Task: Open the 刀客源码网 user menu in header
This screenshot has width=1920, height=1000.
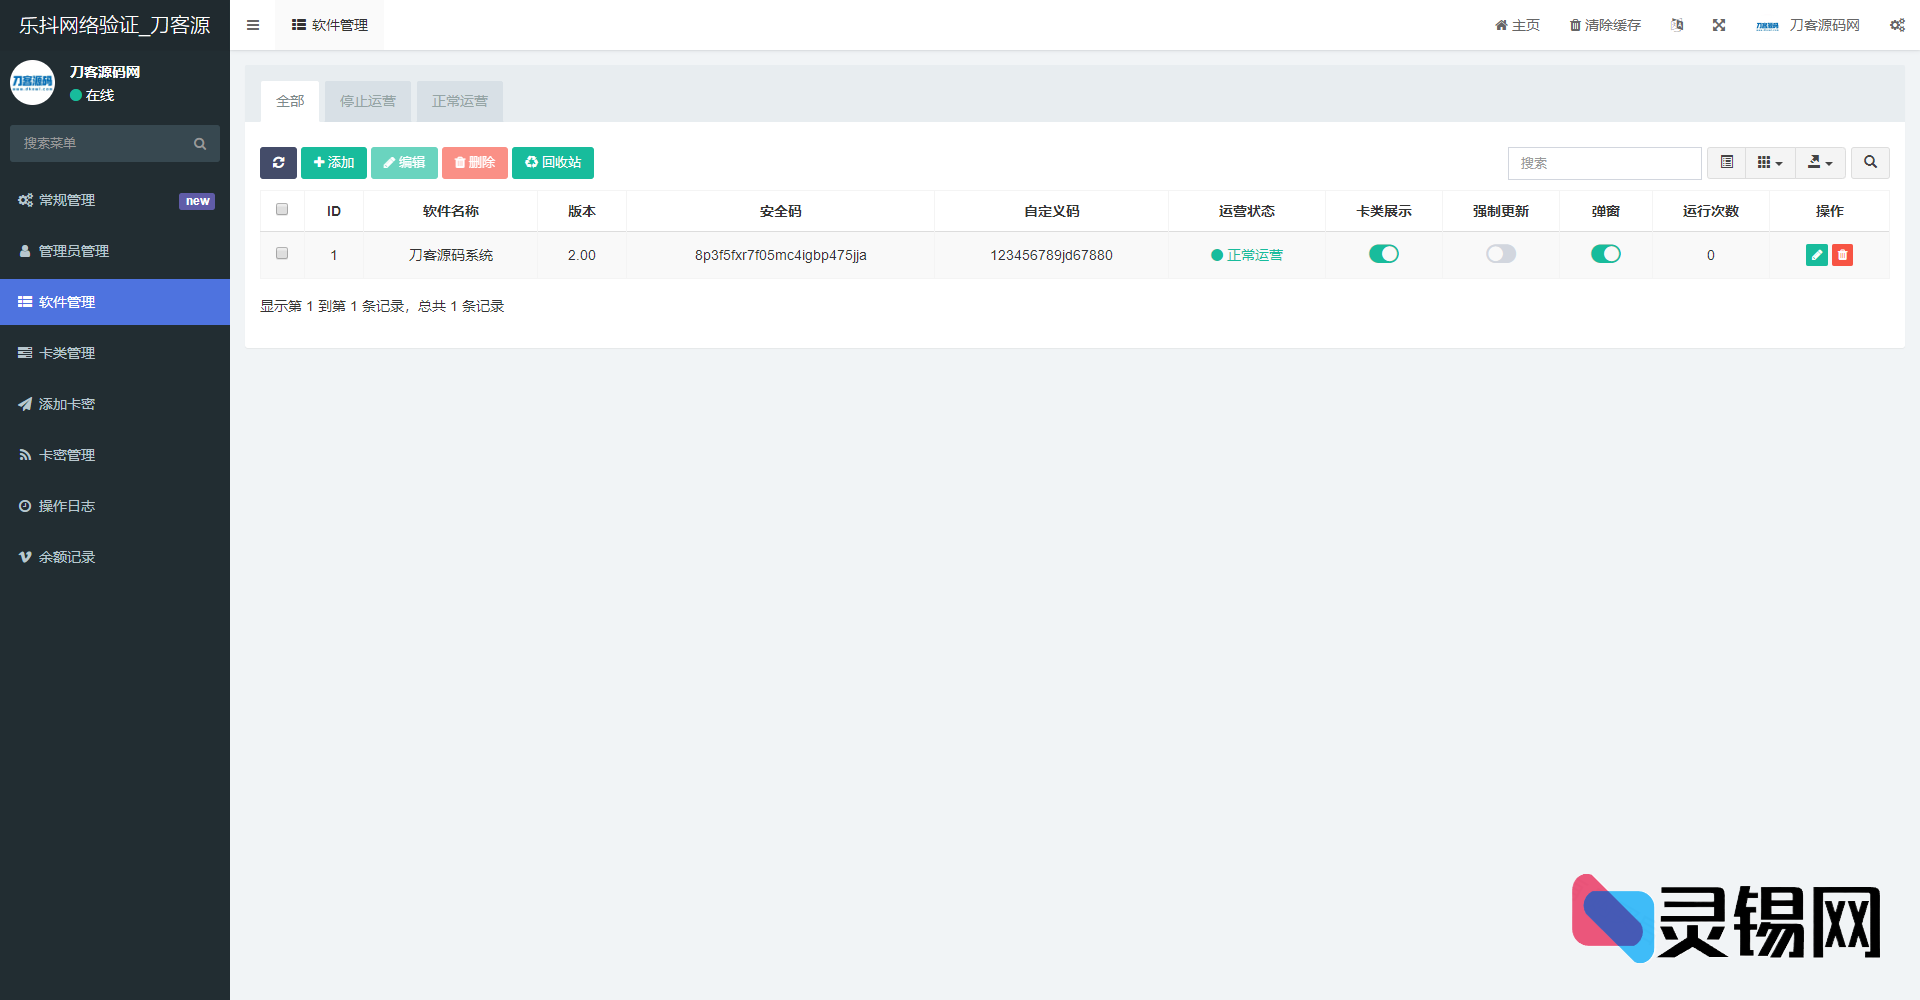Action: point(1808,25)
